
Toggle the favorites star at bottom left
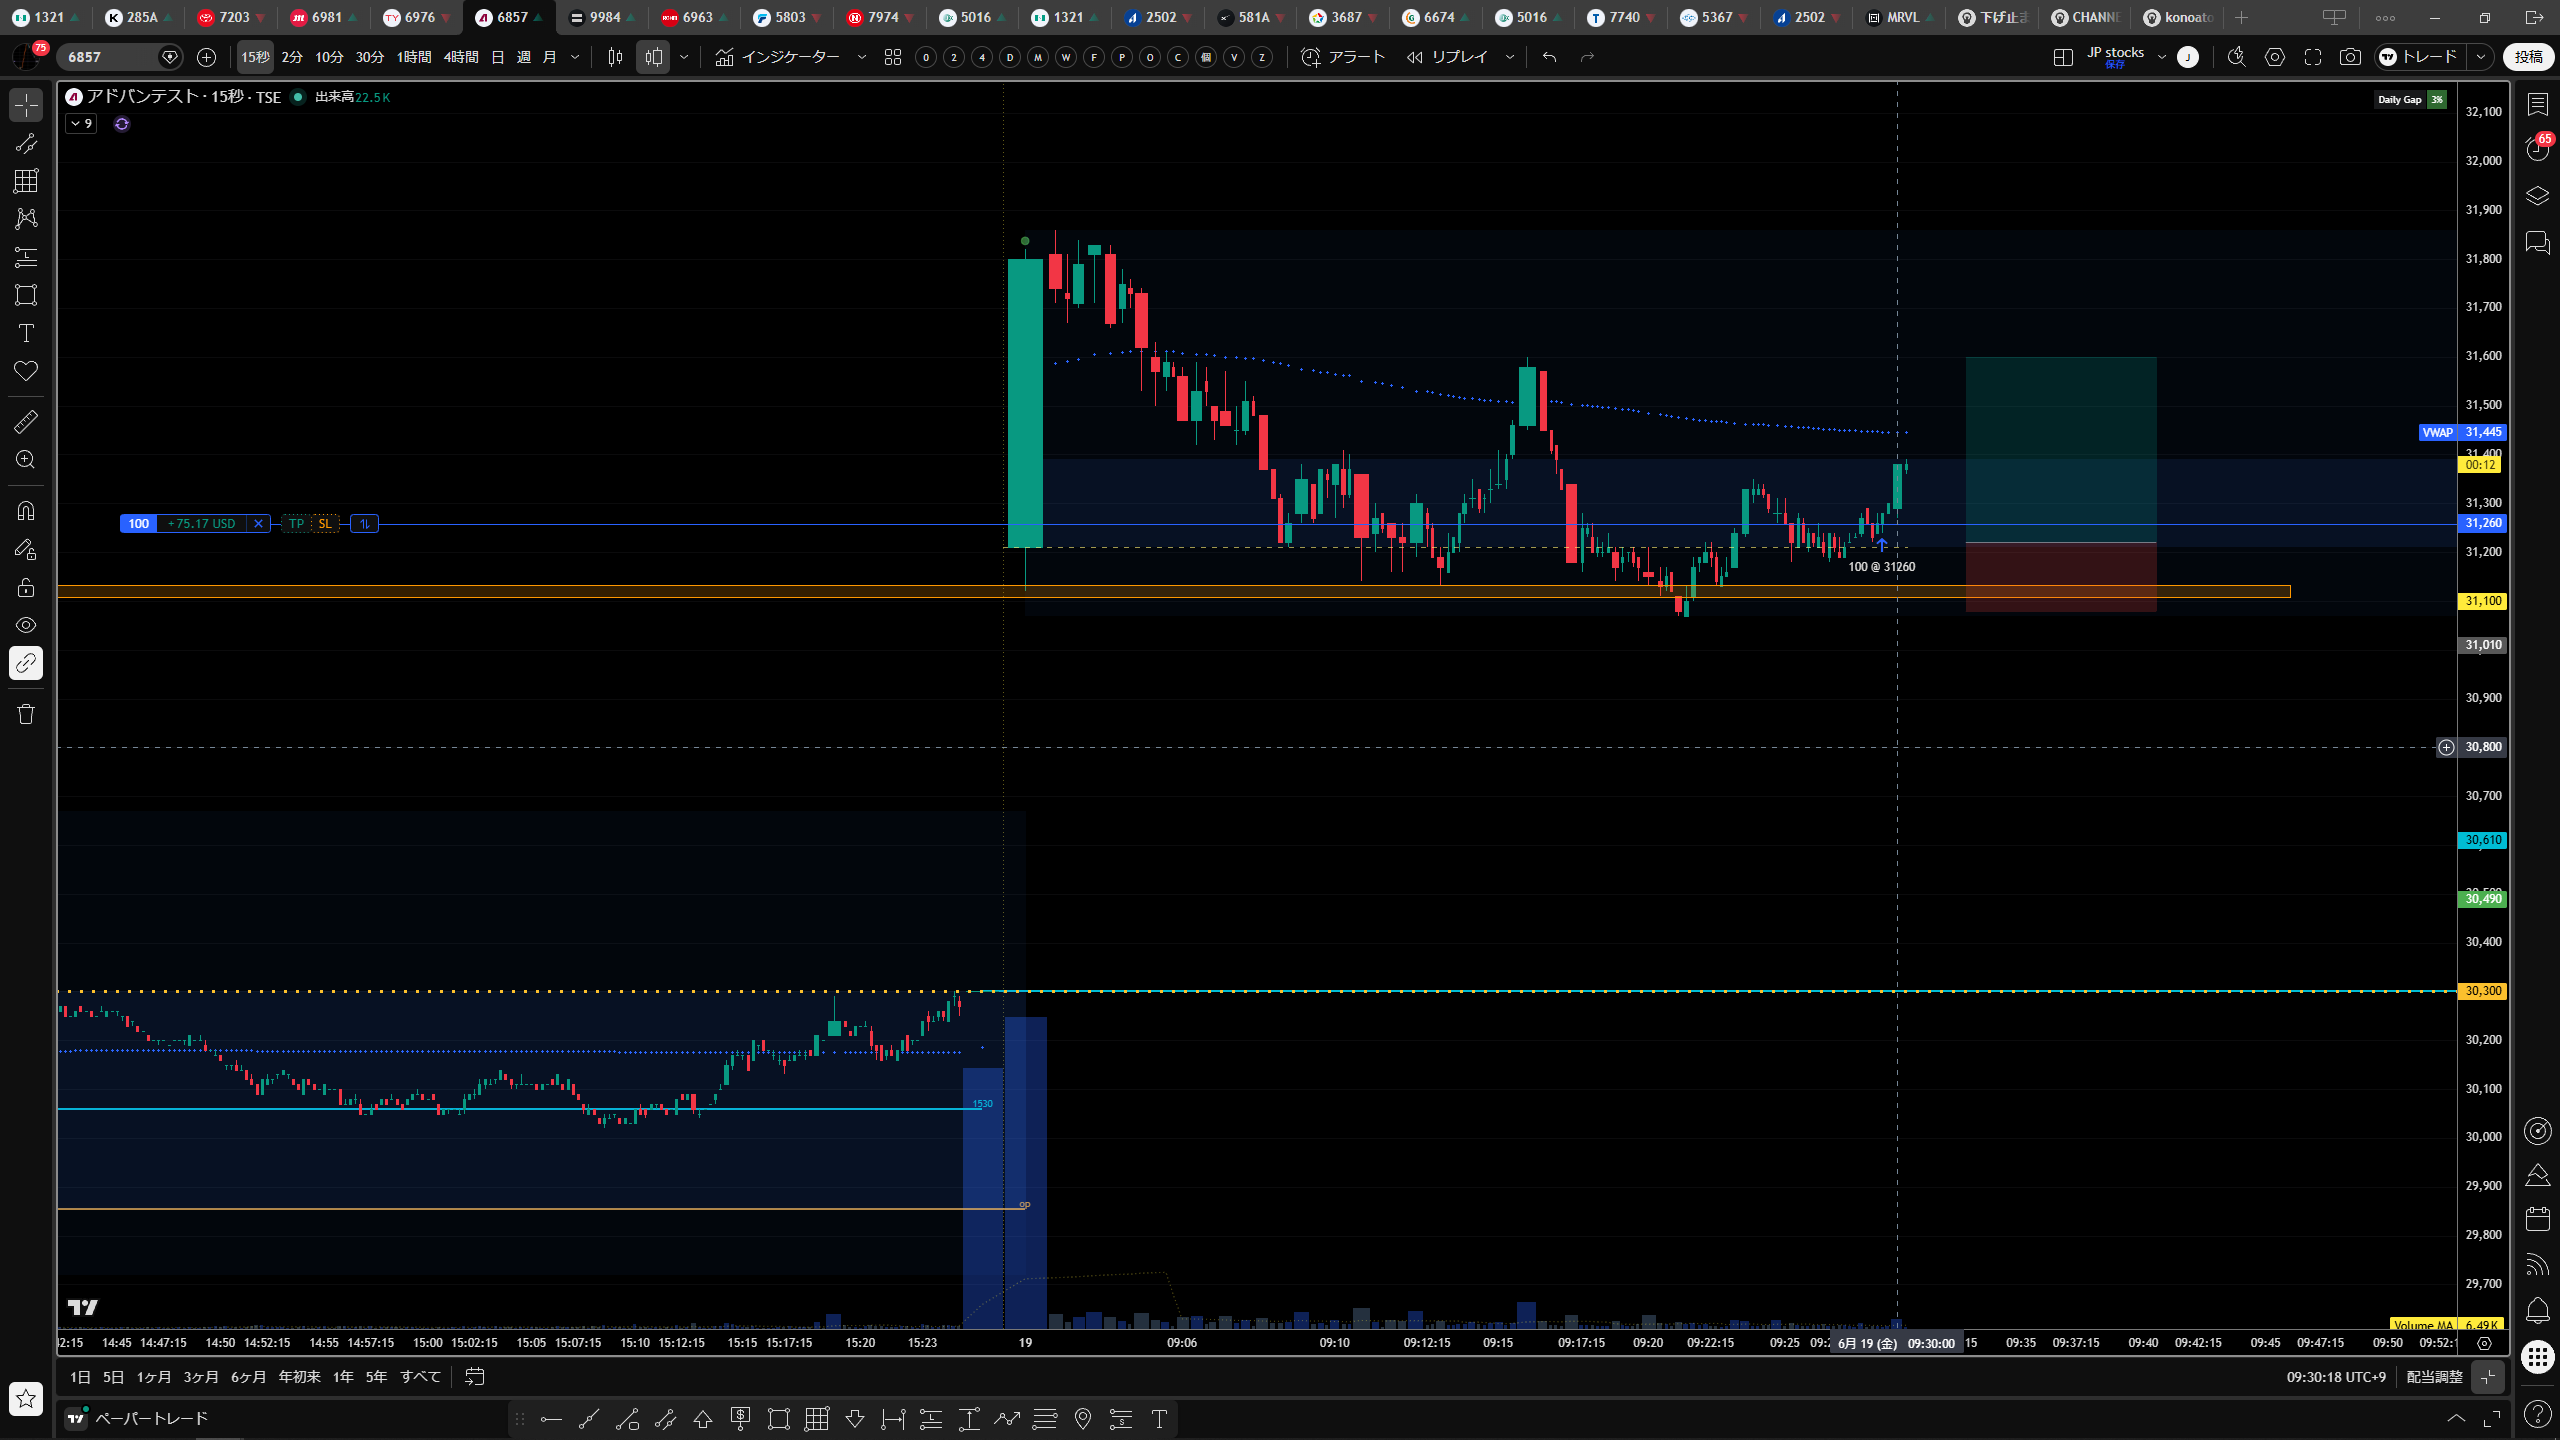point(26,1398)
